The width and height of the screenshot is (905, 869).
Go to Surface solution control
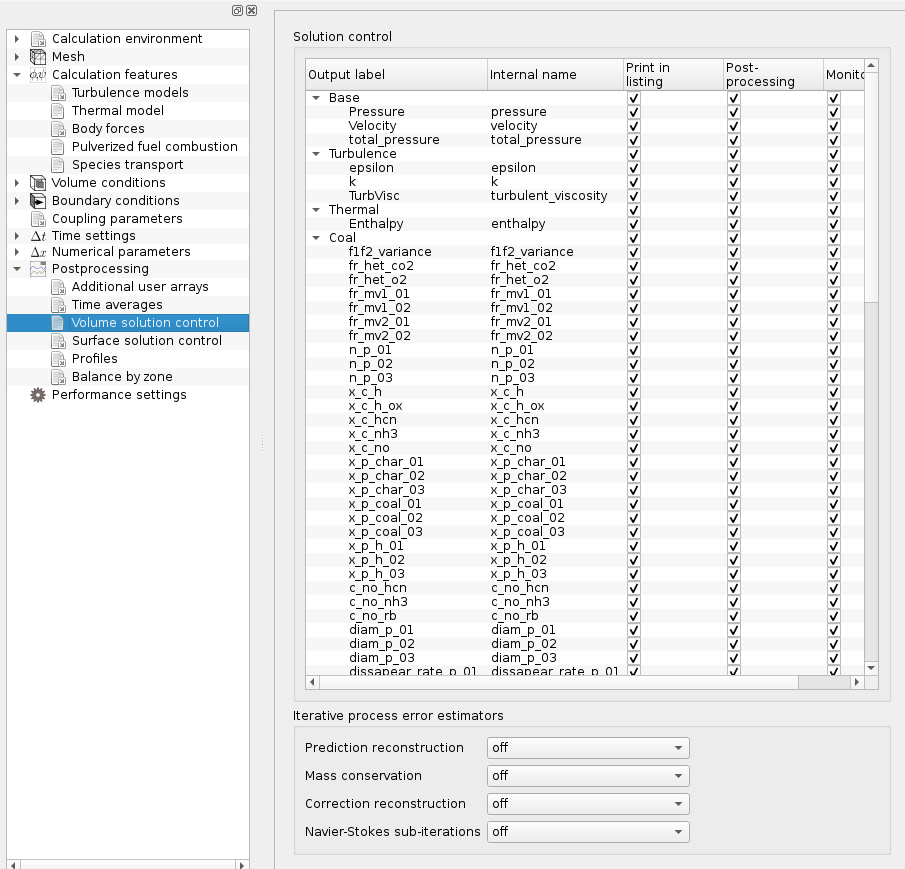tap(147, 340)
